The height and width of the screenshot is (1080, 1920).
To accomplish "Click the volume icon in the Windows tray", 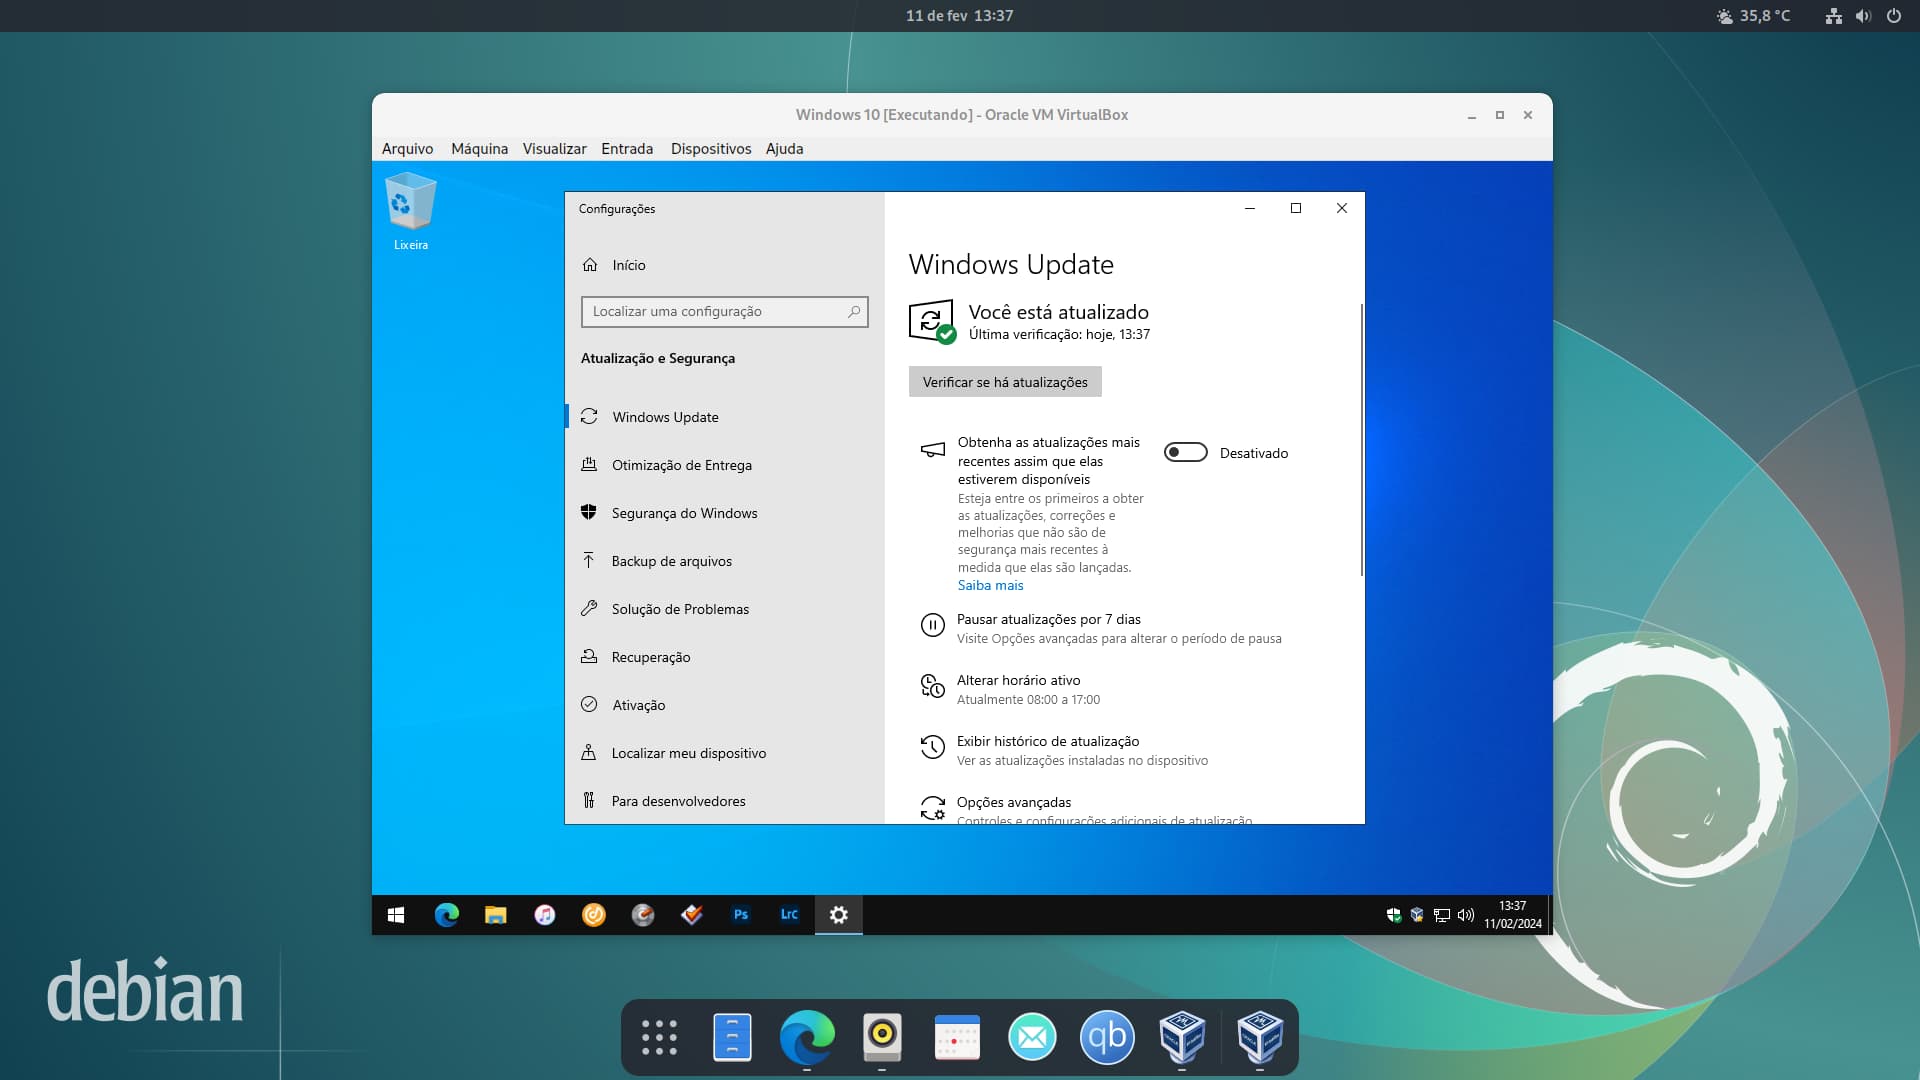I will pos(1466,915).
